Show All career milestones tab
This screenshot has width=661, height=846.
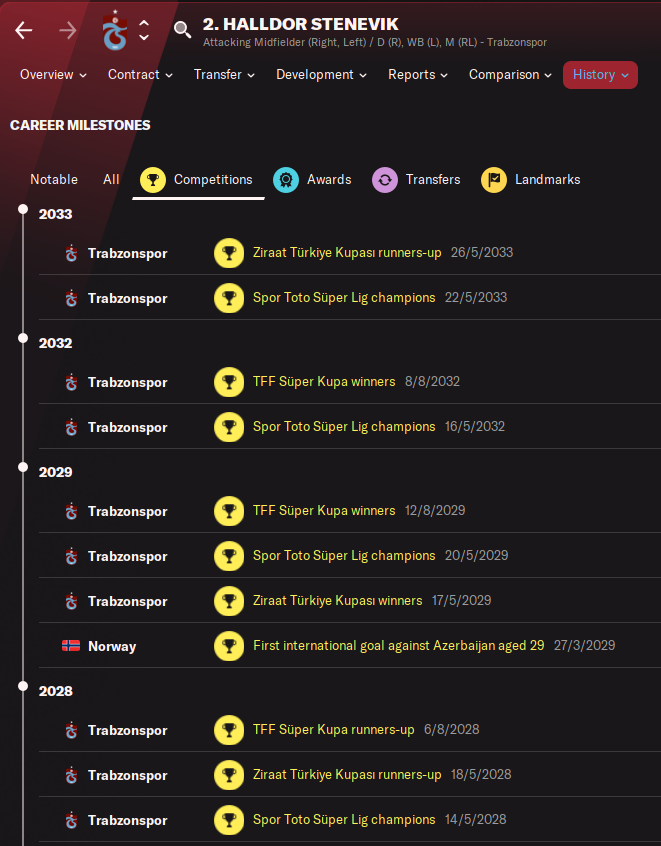coord(111,180)
